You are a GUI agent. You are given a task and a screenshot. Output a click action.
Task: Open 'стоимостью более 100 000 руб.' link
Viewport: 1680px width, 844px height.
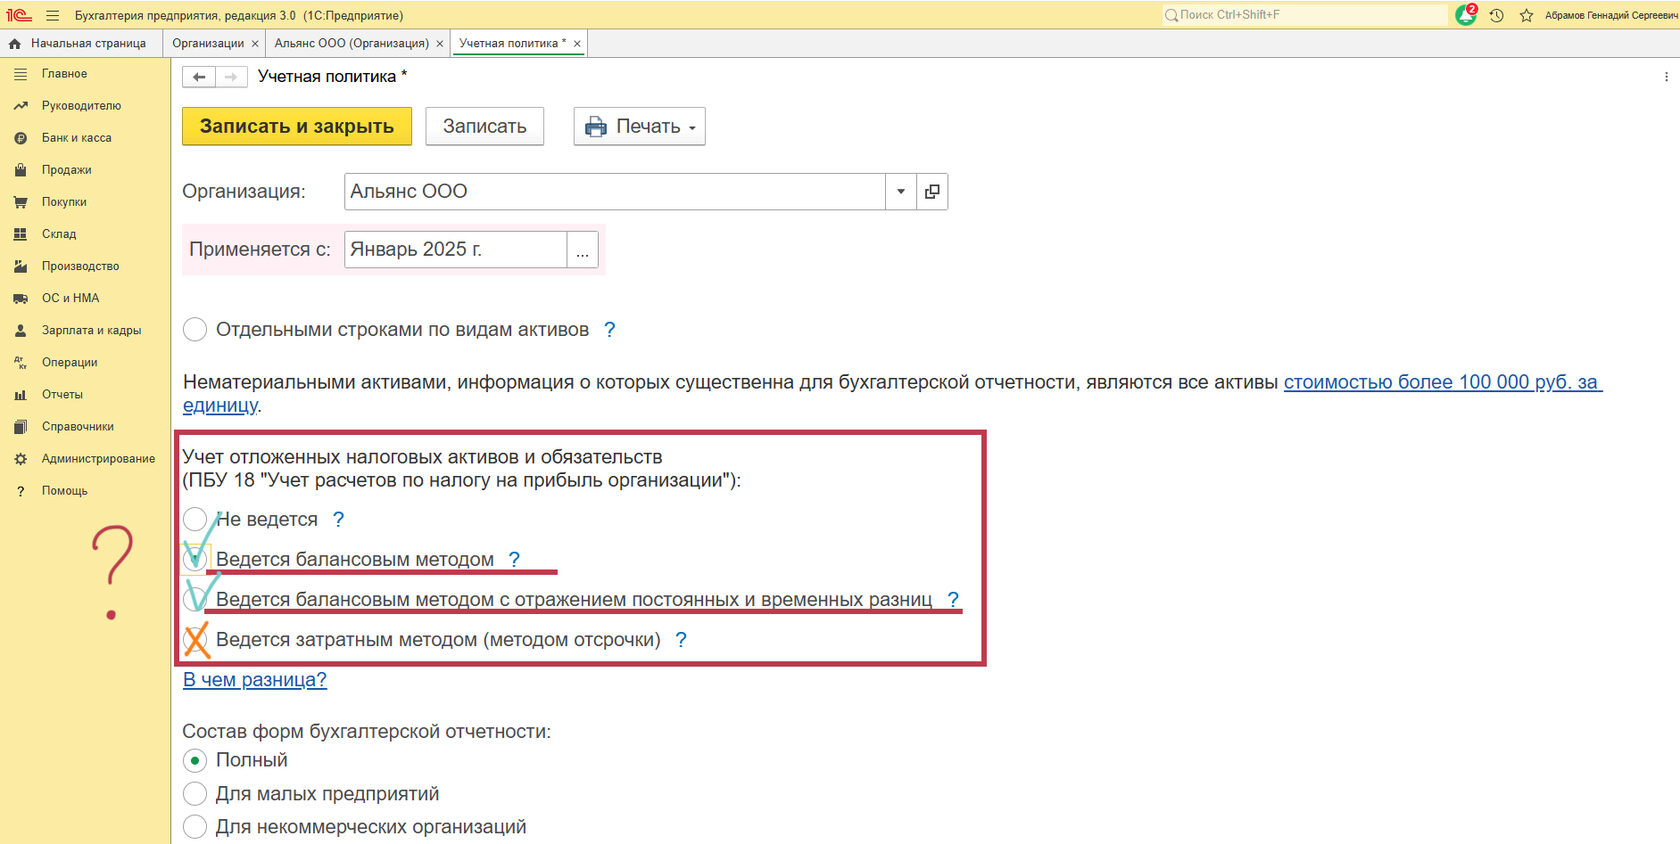pyautogui.click(x=1441, y=383)
